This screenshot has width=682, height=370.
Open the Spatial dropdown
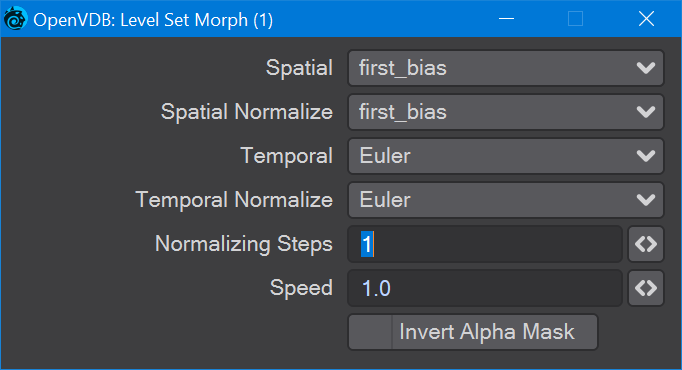(505, 68)
